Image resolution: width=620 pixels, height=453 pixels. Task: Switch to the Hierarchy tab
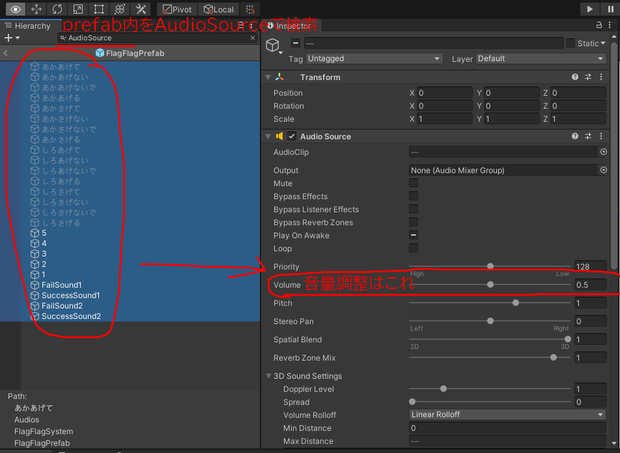pyautogui.click(x=28, y=26)
